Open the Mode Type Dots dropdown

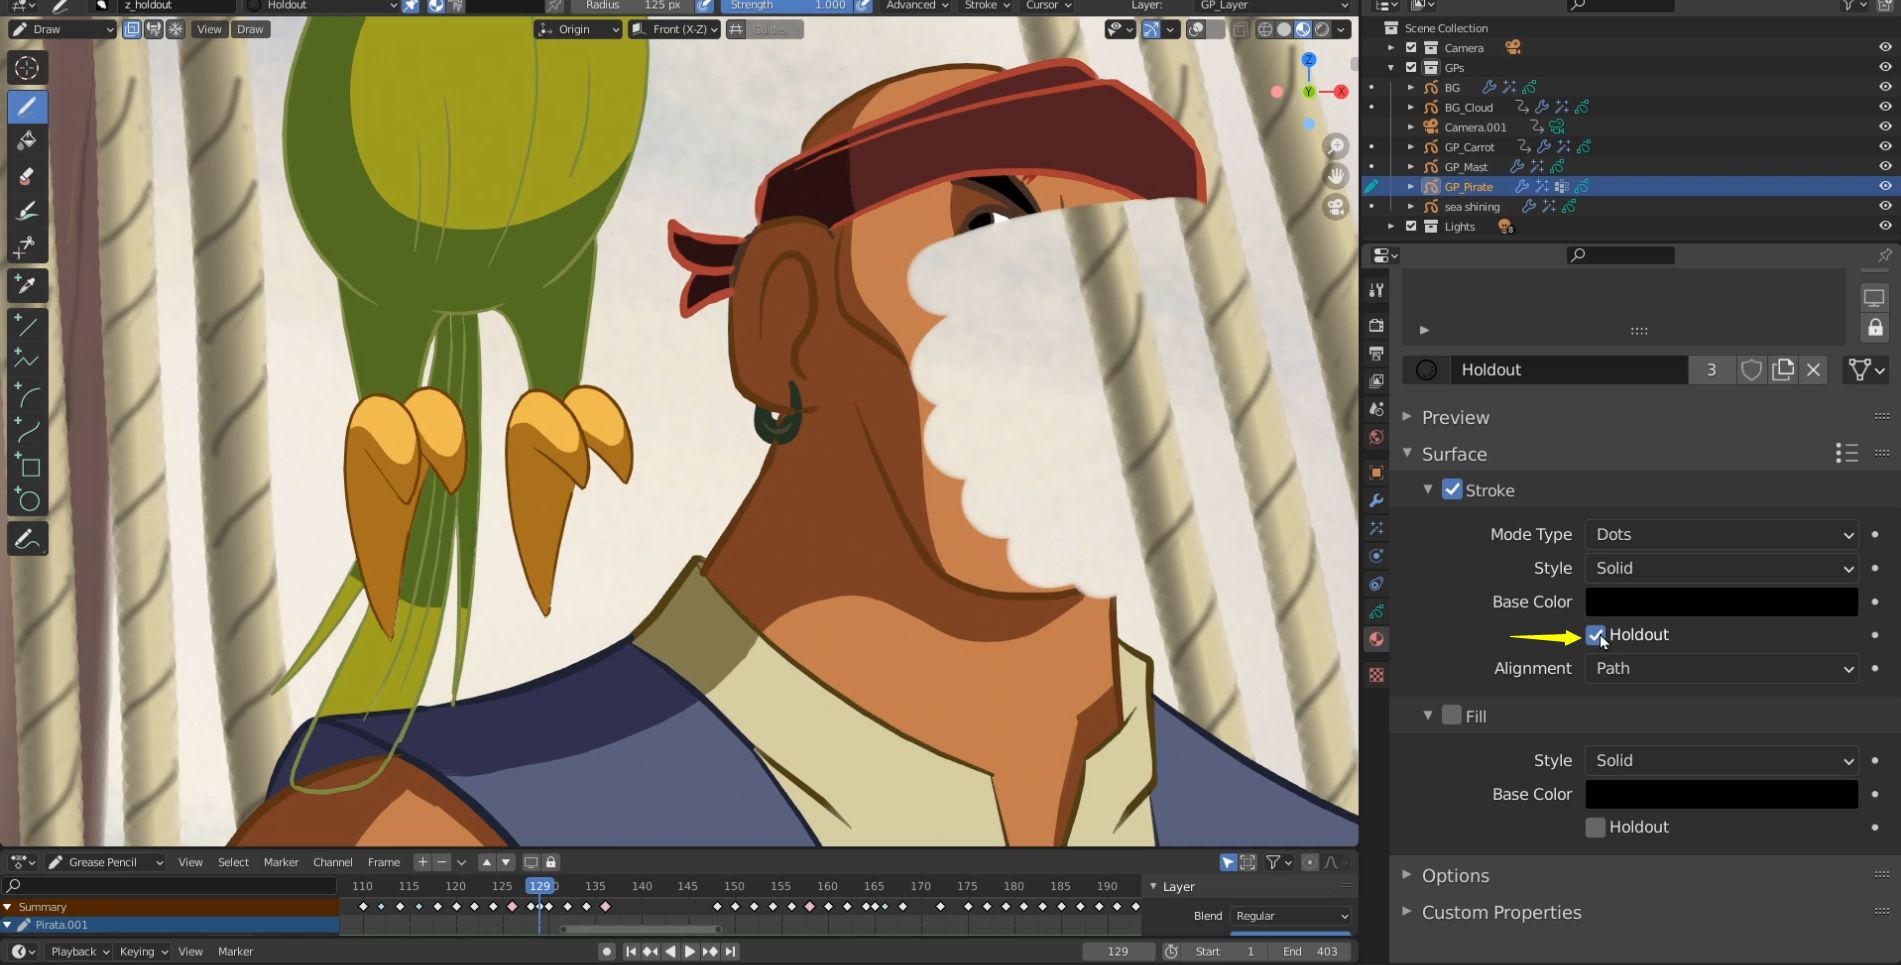(x=1722, y=534)
